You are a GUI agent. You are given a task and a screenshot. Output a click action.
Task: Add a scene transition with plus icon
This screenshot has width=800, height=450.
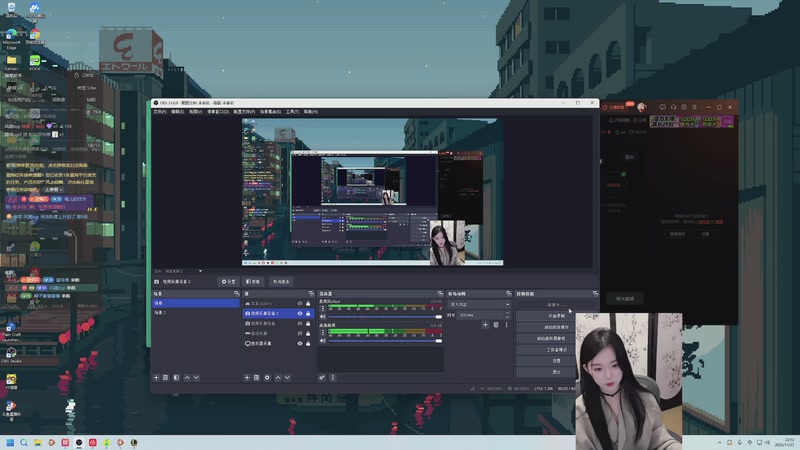click(x=485, y=324)
